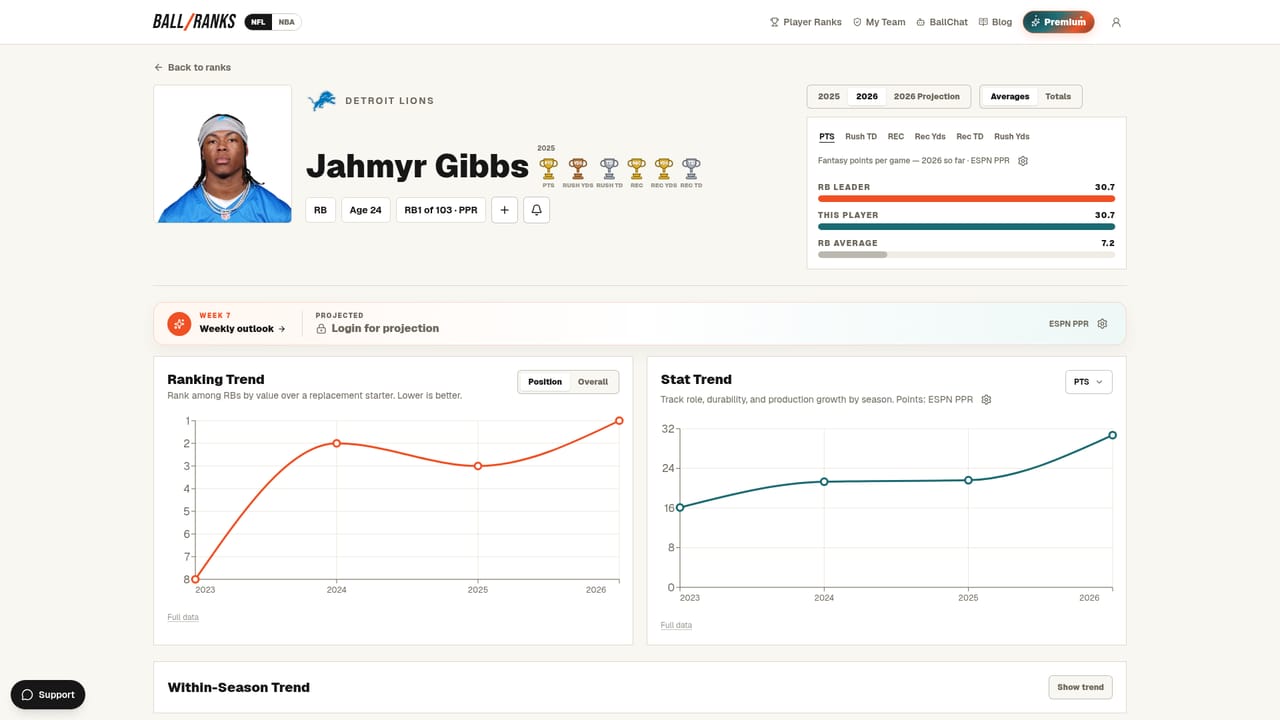Expand Within-Season Trend with Show trend

click(1080, 687)
